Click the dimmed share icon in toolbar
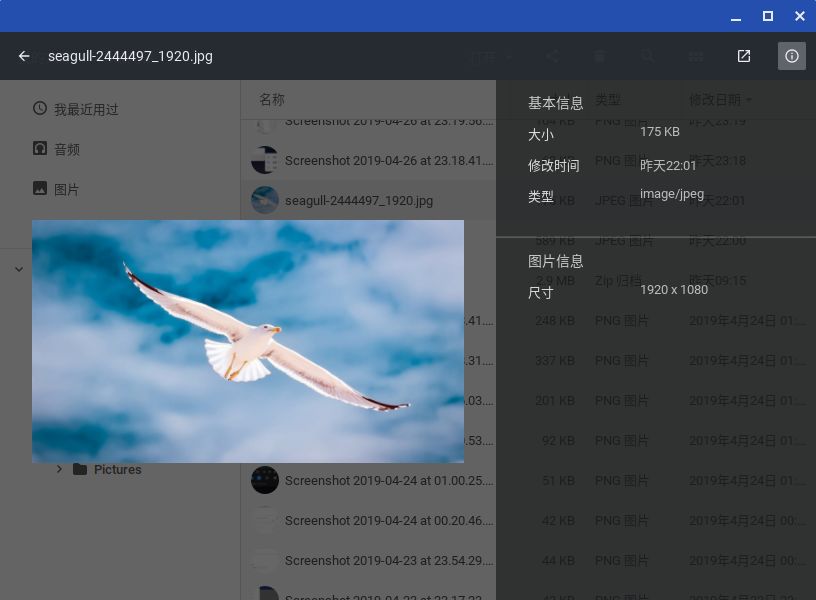This screenshot has height=600, width=816. pos(552,57)
